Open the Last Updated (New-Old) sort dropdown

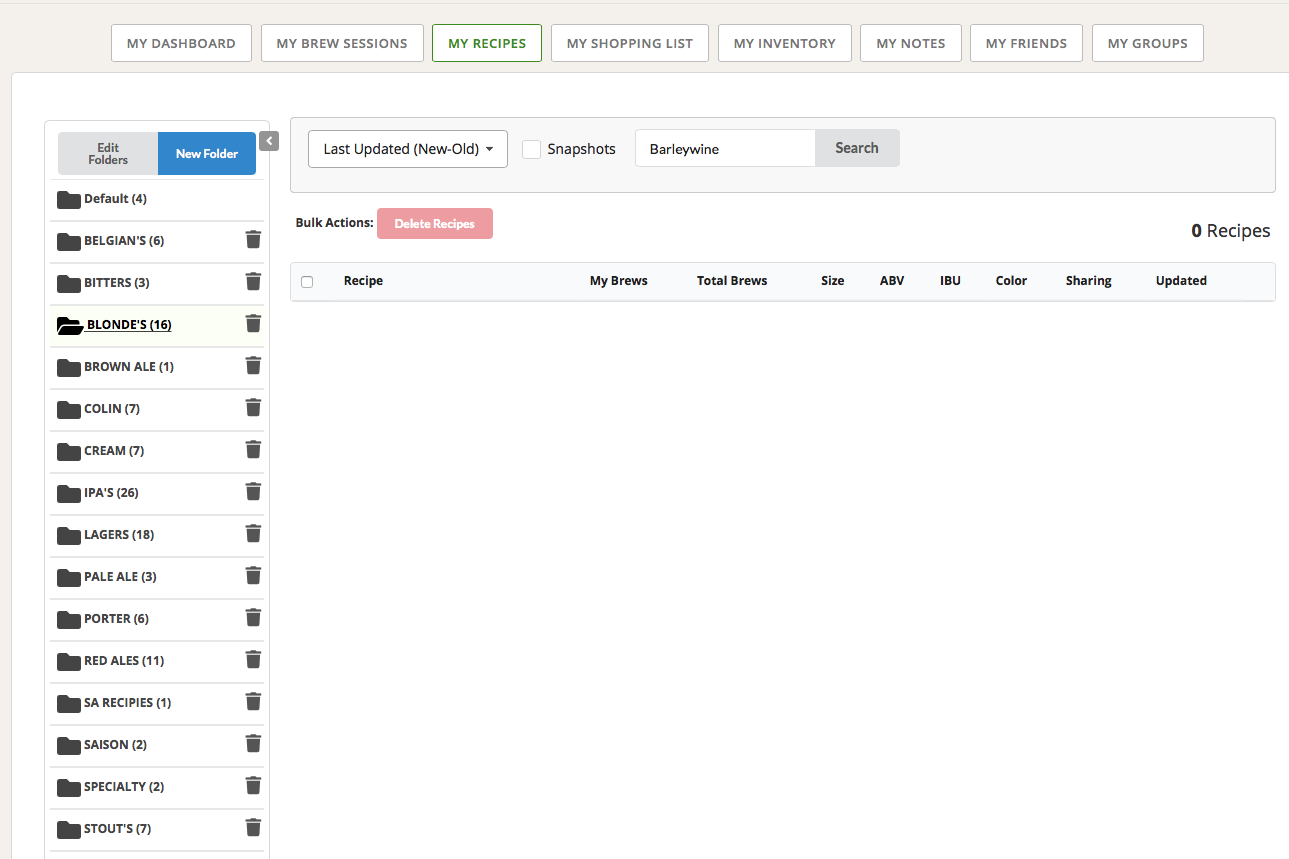click(408, 149)
